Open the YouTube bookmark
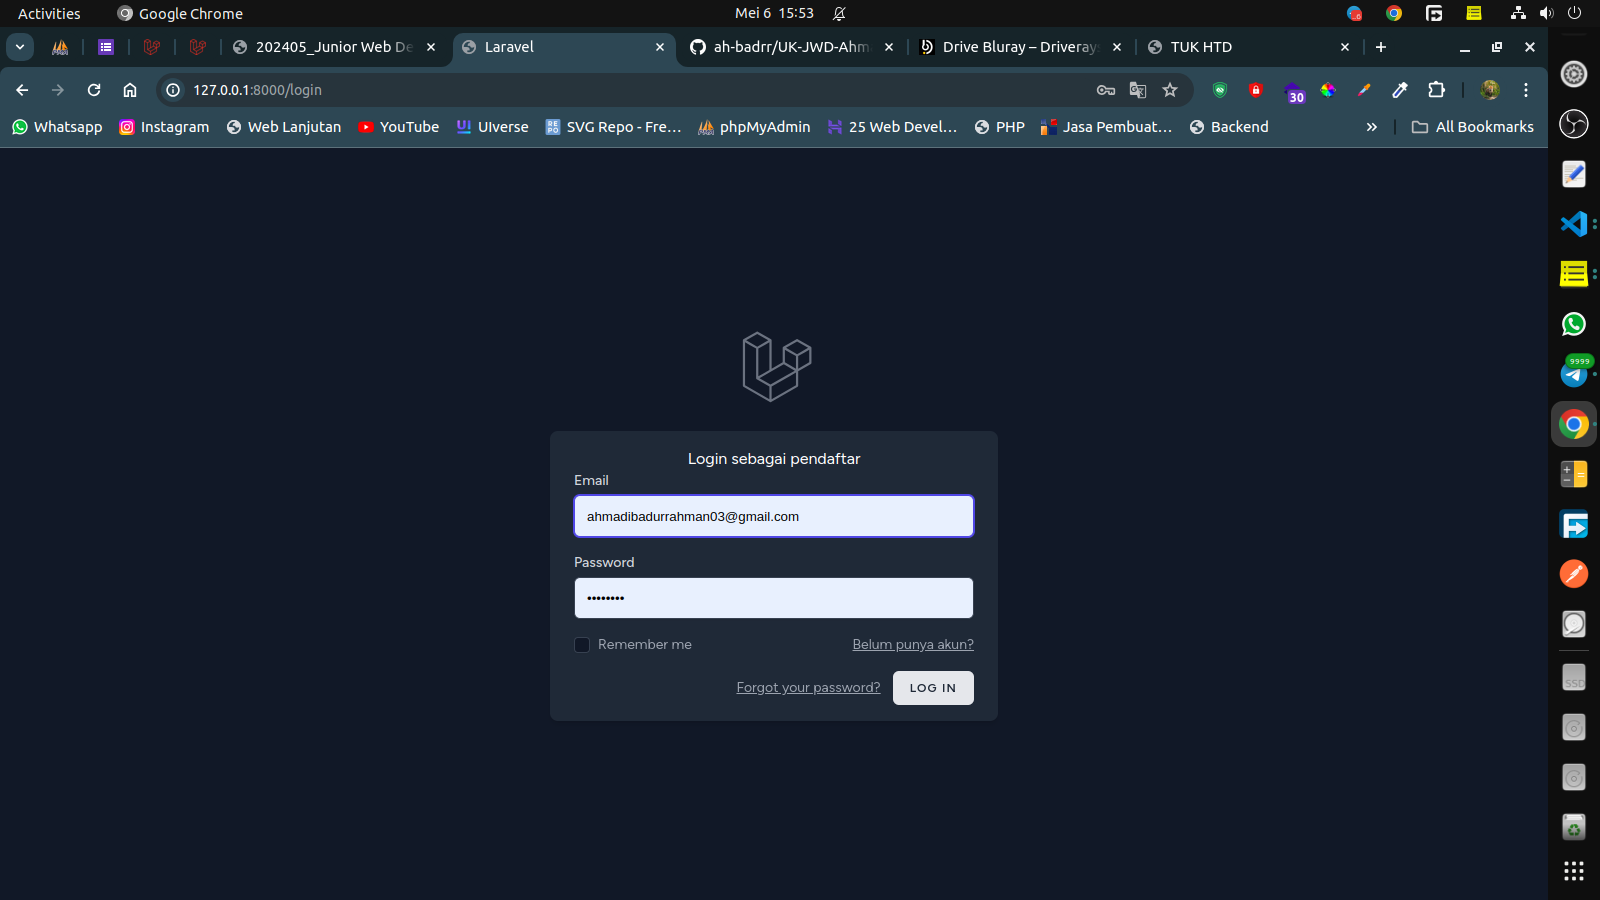Screen dimensions: 1600x900 [x=399, y=127]
